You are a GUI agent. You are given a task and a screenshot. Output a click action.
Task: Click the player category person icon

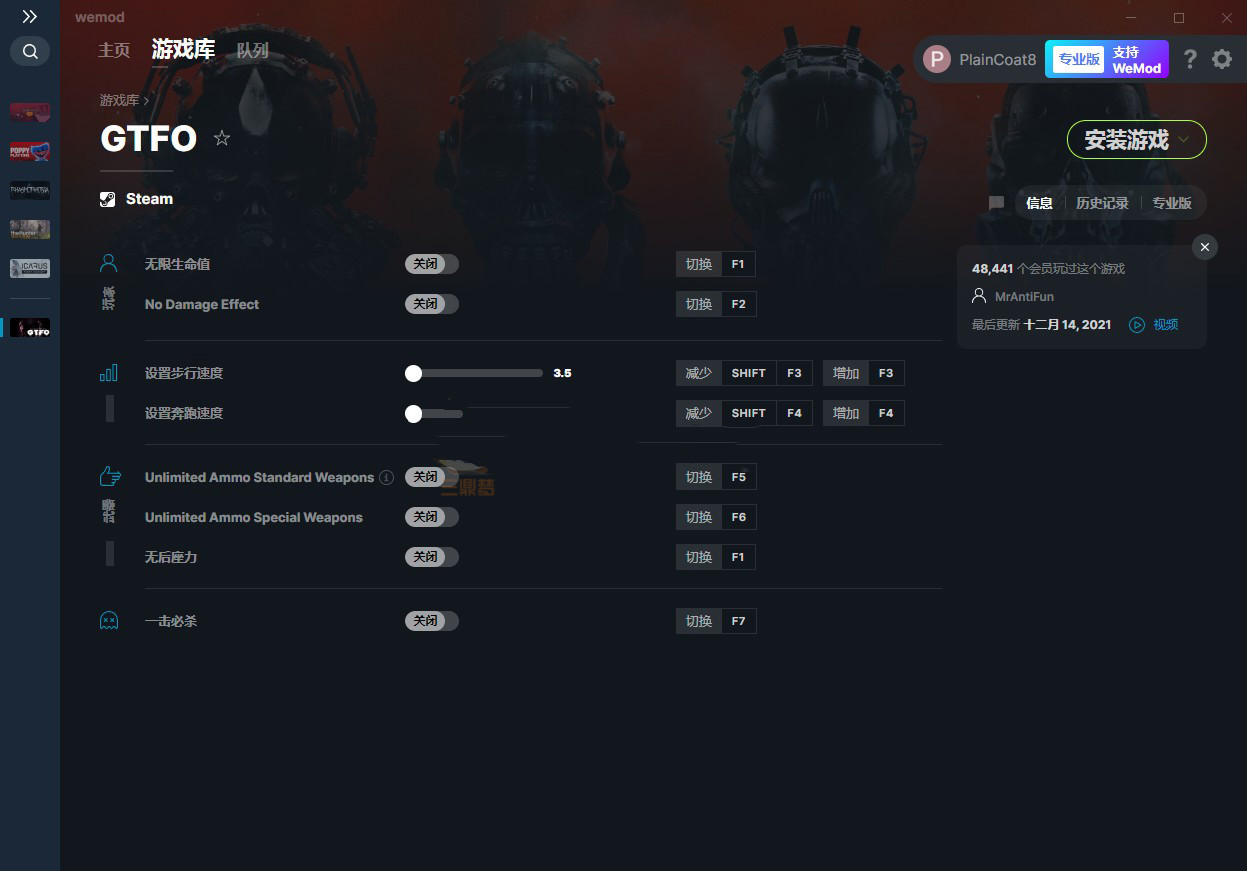[x=109, y=264]
